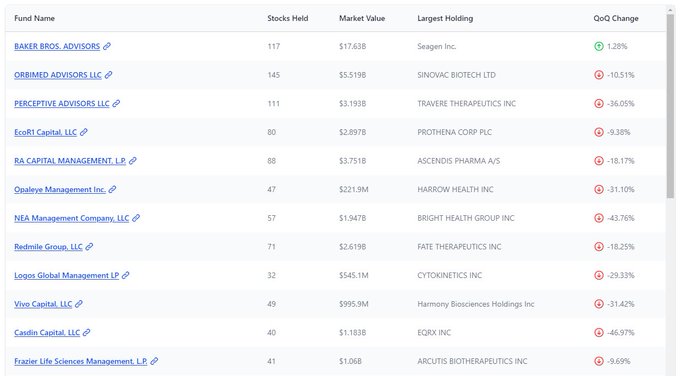Select CYTOKINETICS INC cell
This screenshot has width=680, height=376.
(x=449, y=275)
